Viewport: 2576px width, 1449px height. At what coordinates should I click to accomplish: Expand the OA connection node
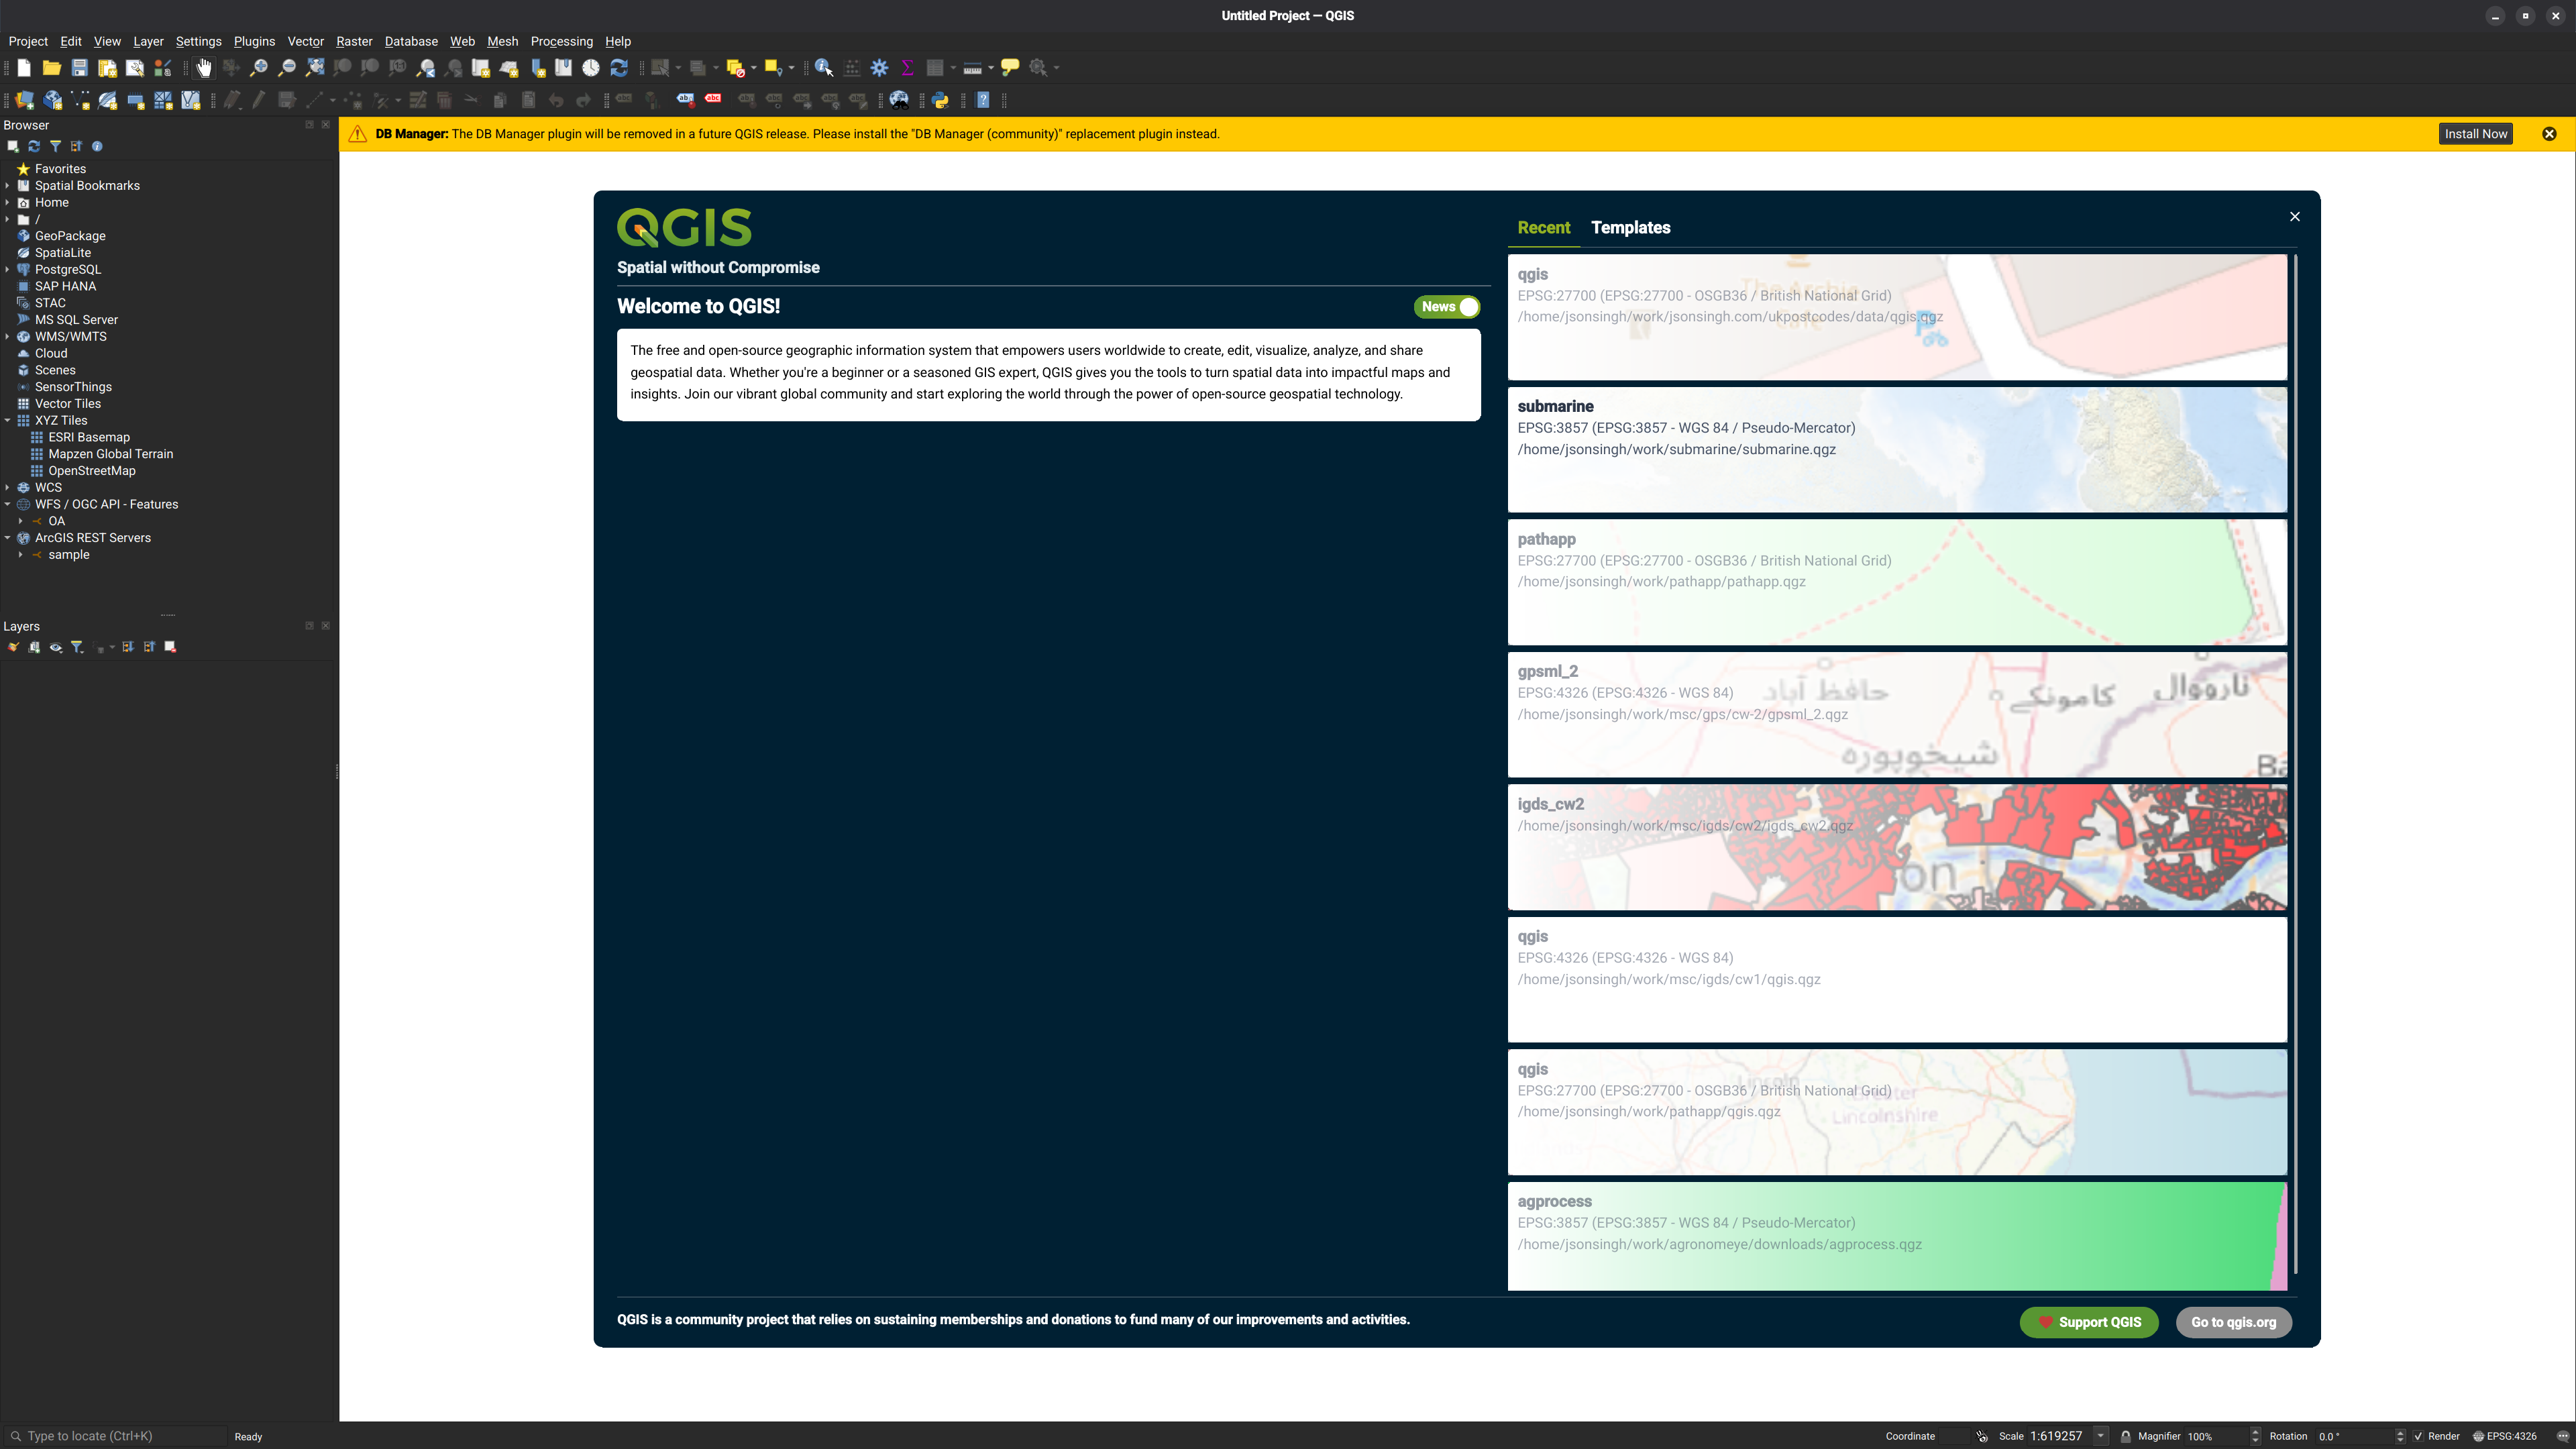click(x=20, y=521)
